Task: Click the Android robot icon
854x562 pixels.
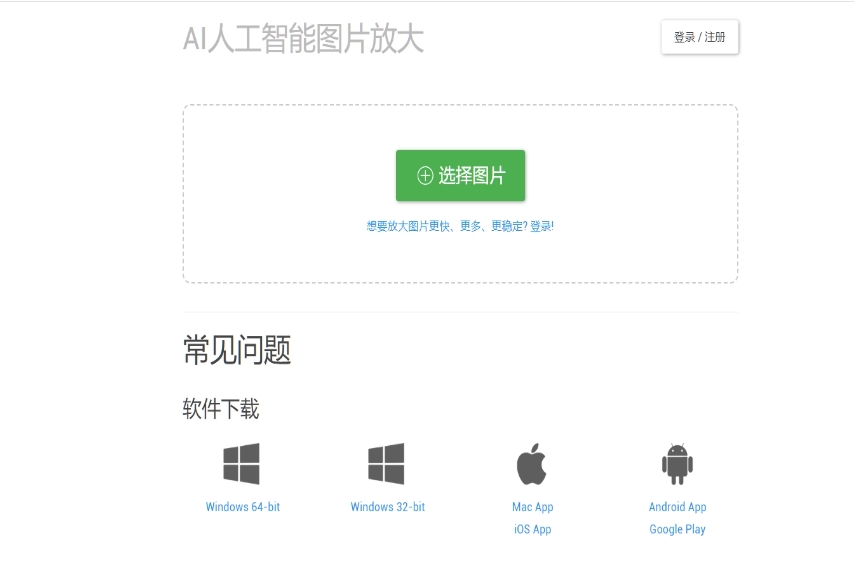Action: [677, 464]
